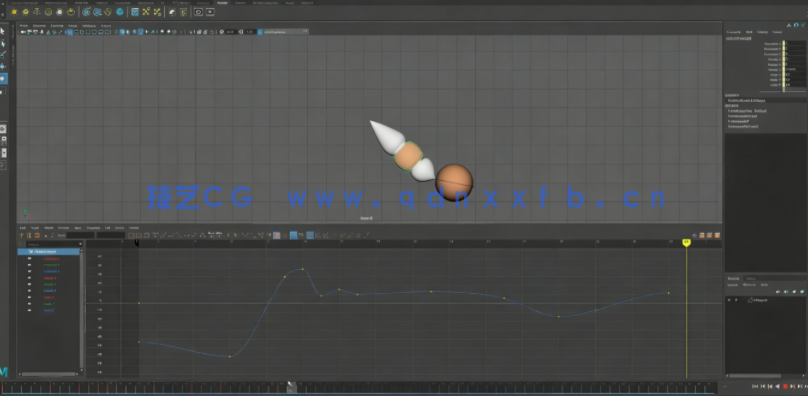The height and width of the screenshot is (396, 808).
Task: Open the viewport Lighting menu
Action: click(57, 25)
